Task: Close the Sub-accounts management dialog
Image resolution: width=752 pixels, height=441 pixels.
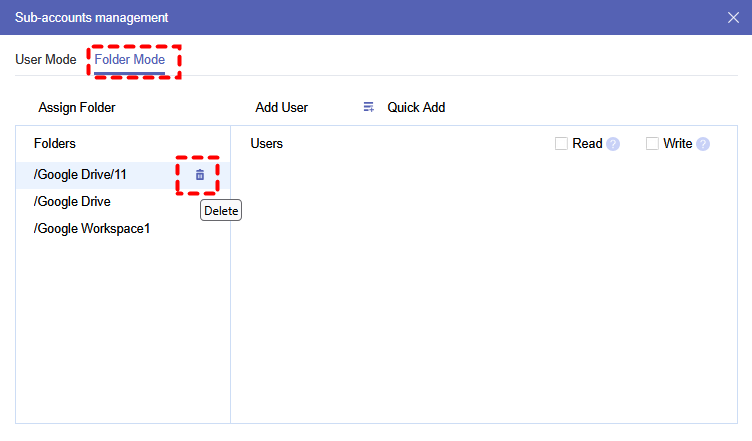Action: (733, 18)
